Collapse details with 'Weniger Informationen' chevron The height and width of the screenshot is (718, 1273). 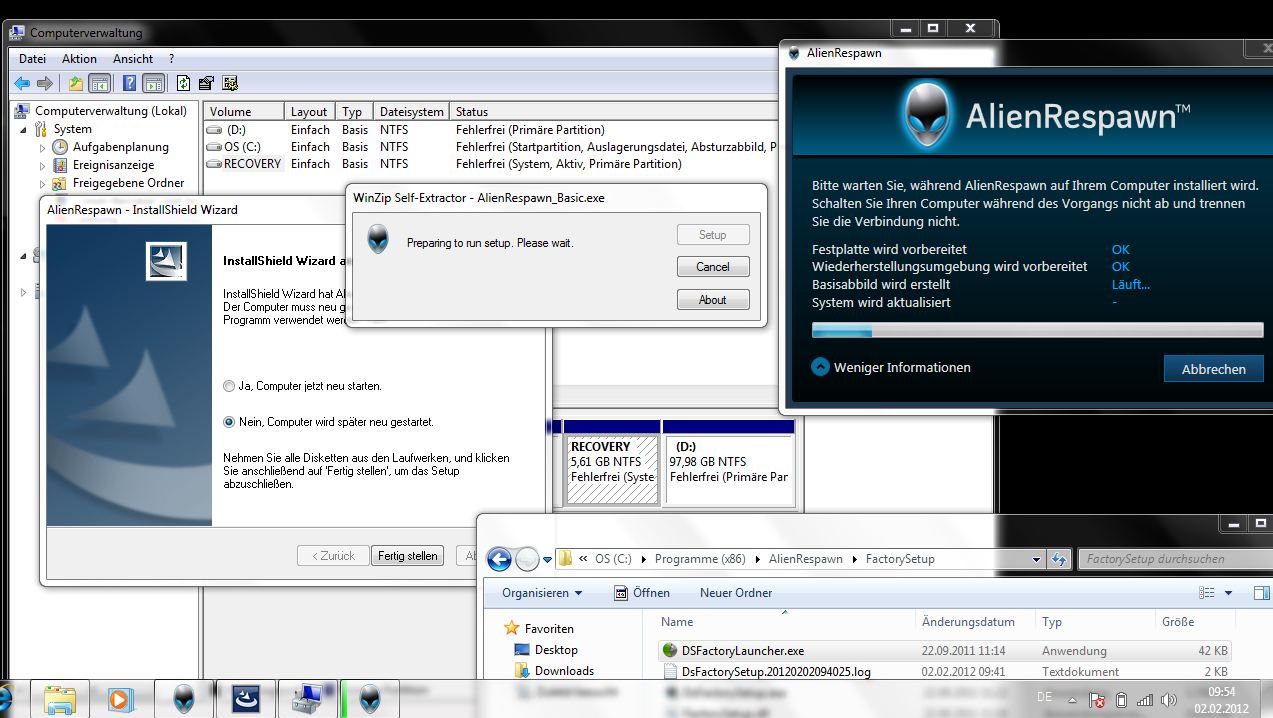coord(820,367)
